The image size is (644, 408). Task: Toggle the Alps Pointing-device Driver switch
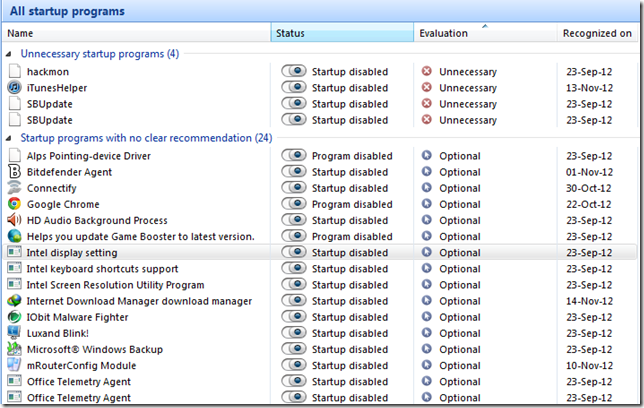tap(294, 155)
